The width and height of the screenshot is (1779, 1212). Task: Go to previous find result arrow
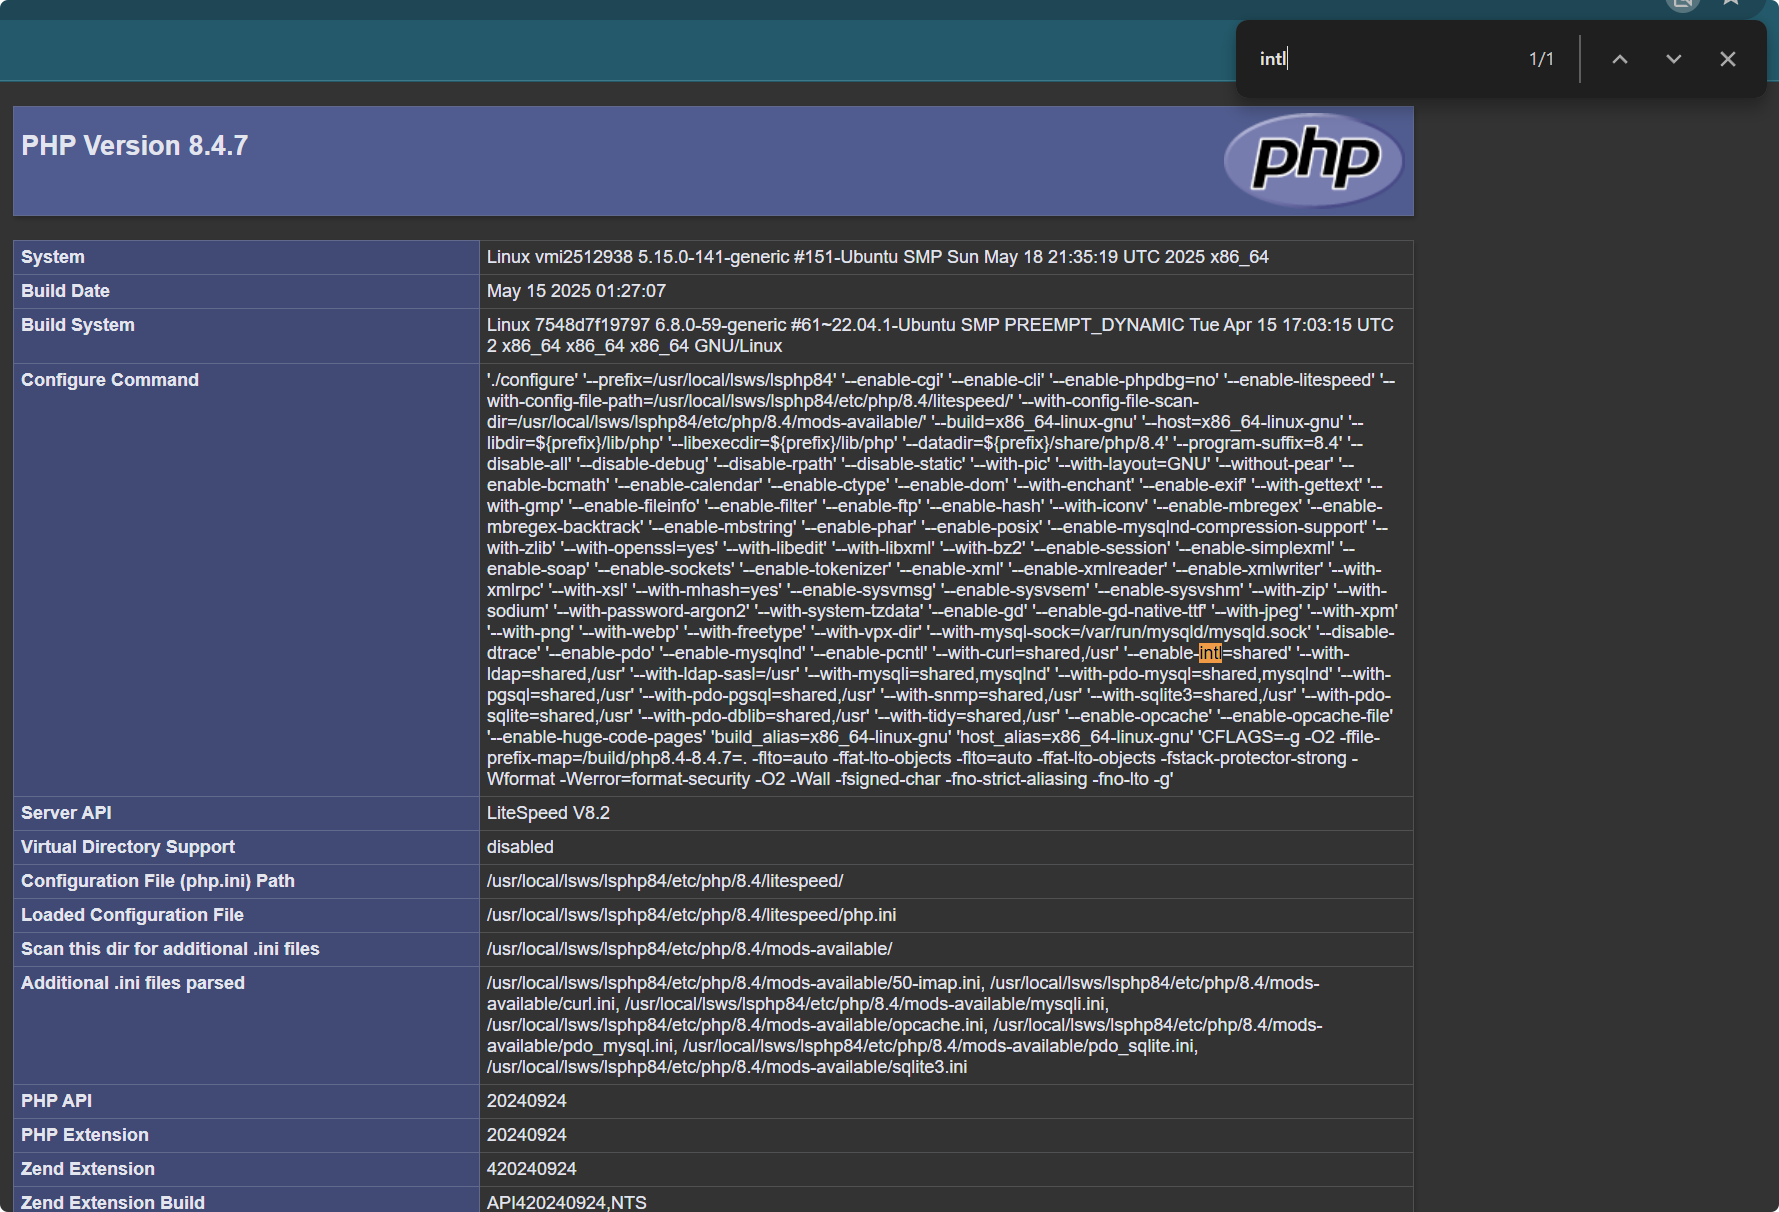point(1620,59)
